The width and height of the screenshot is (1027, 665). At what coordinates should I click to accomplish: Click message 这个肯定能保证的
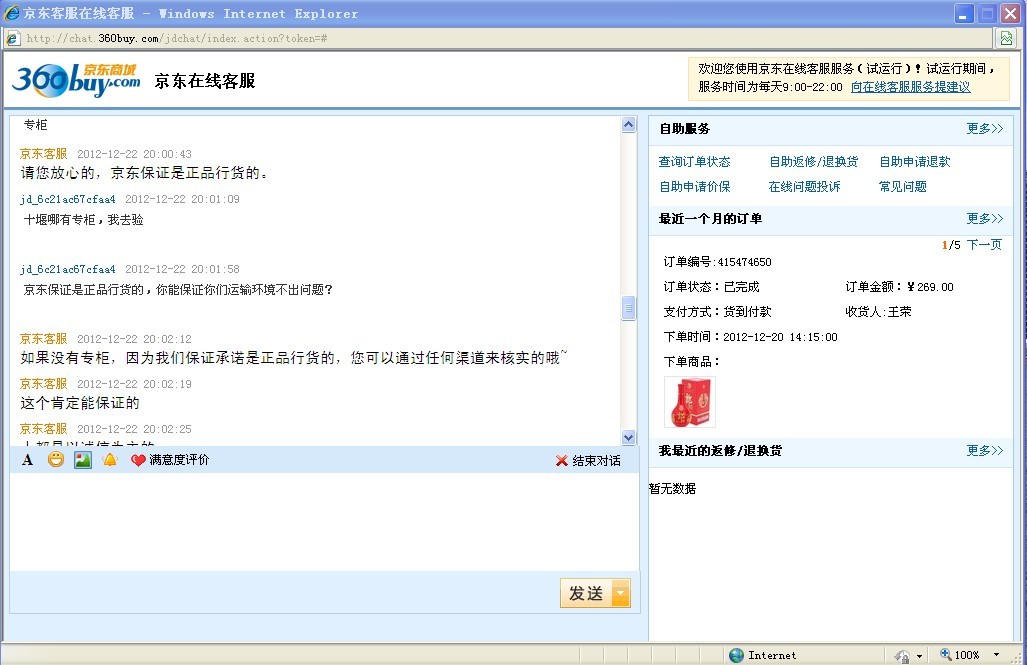pos(80,403)
